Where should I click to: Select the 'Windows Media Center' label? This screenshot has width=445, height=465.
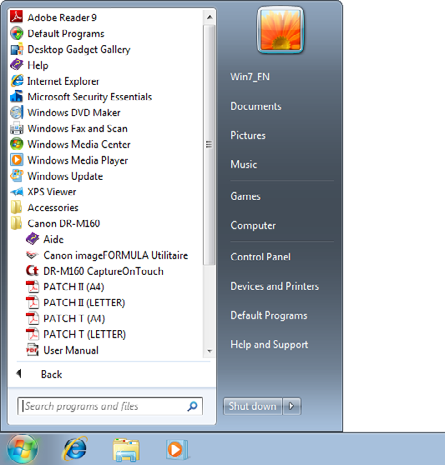[79, 144]
